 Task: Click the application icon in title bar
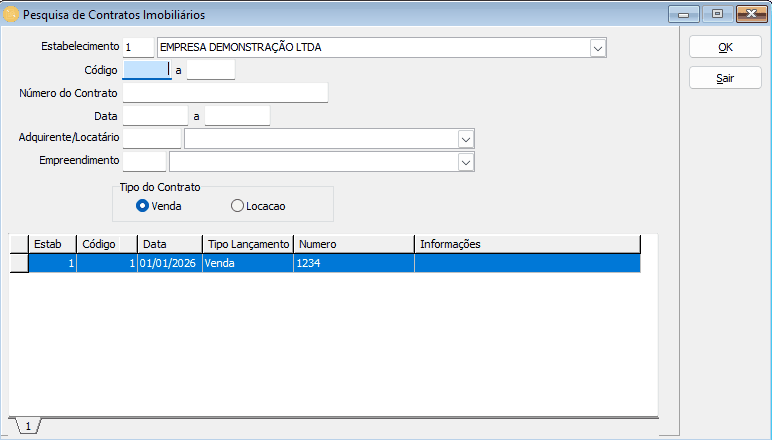click(11, 14)
